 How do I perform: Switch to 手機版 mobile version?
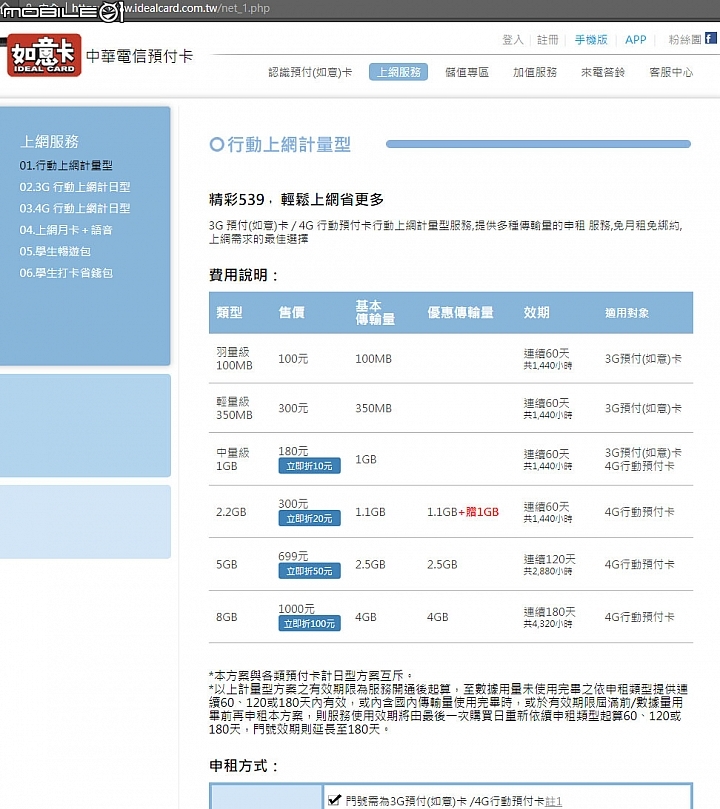(x=591, y=40)
